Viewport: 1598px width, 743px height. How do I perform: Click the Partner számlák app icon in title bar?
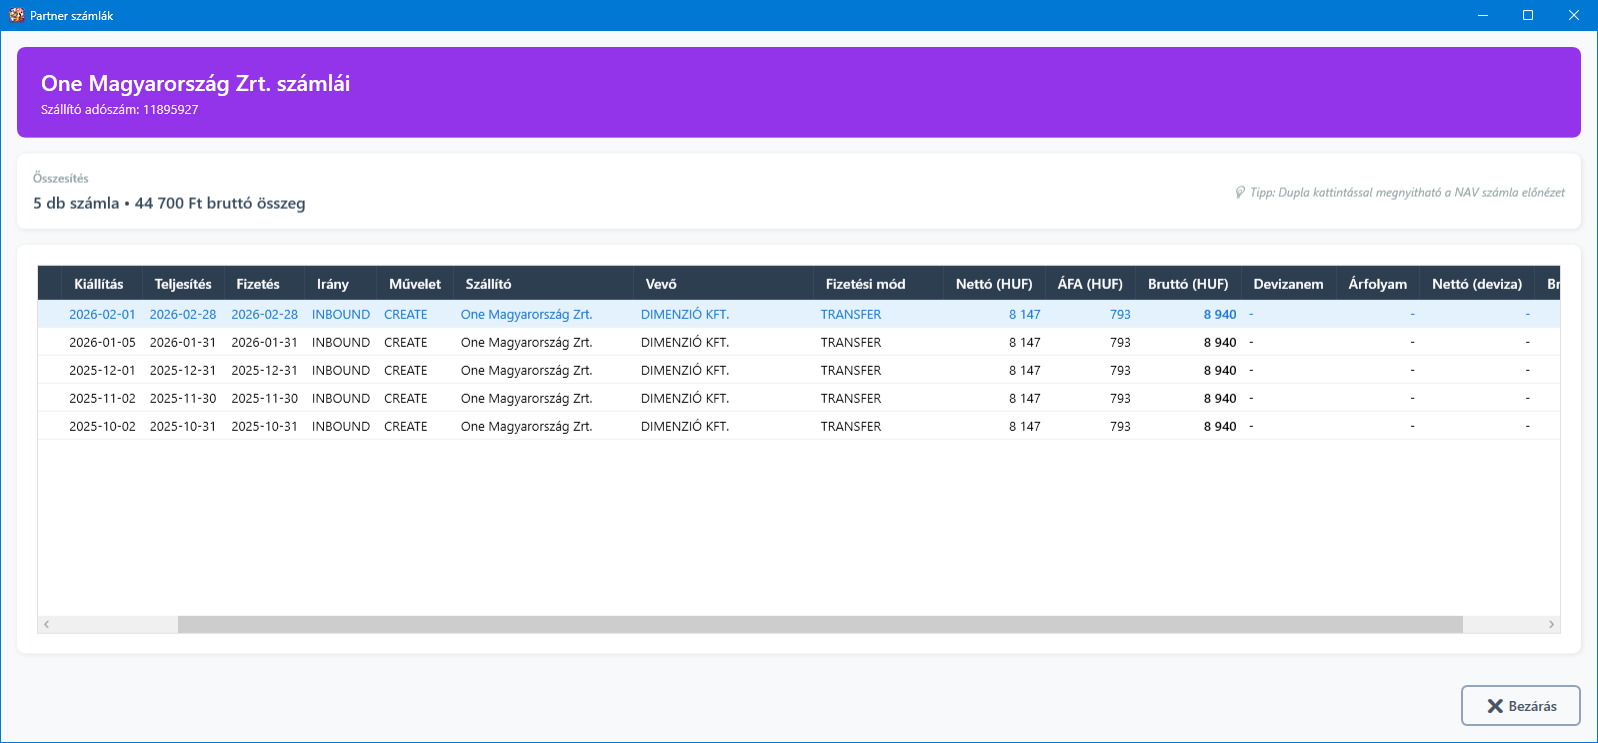click(16, 15)
